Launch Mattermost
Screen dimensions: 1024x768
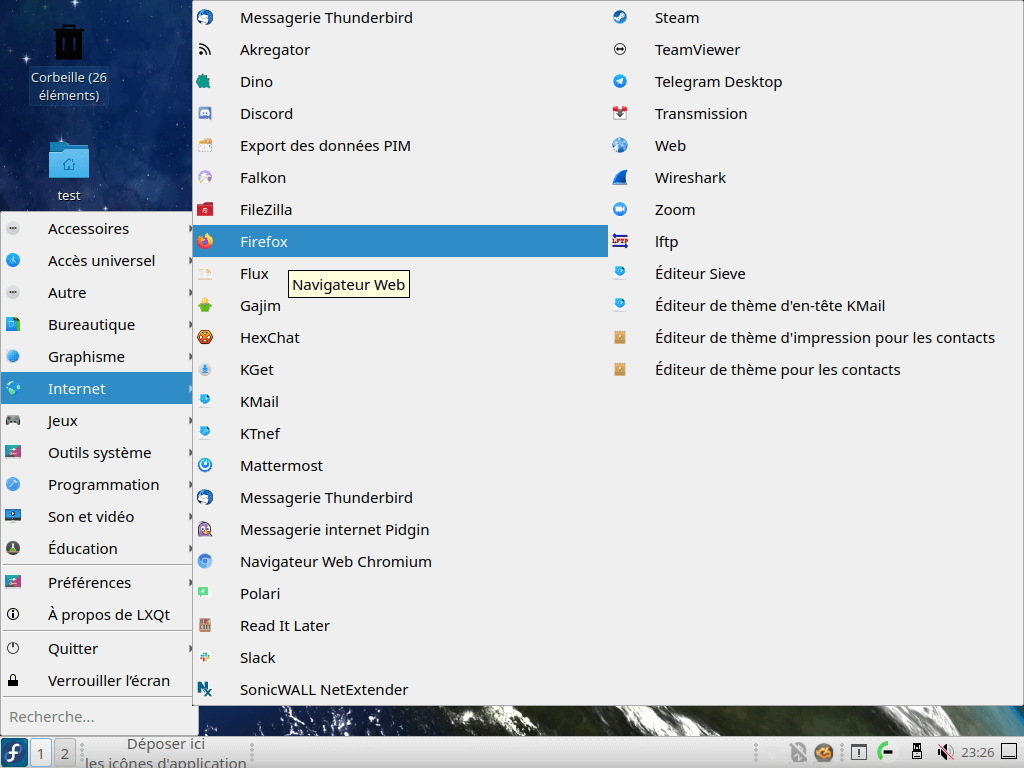tap(400, 466)
